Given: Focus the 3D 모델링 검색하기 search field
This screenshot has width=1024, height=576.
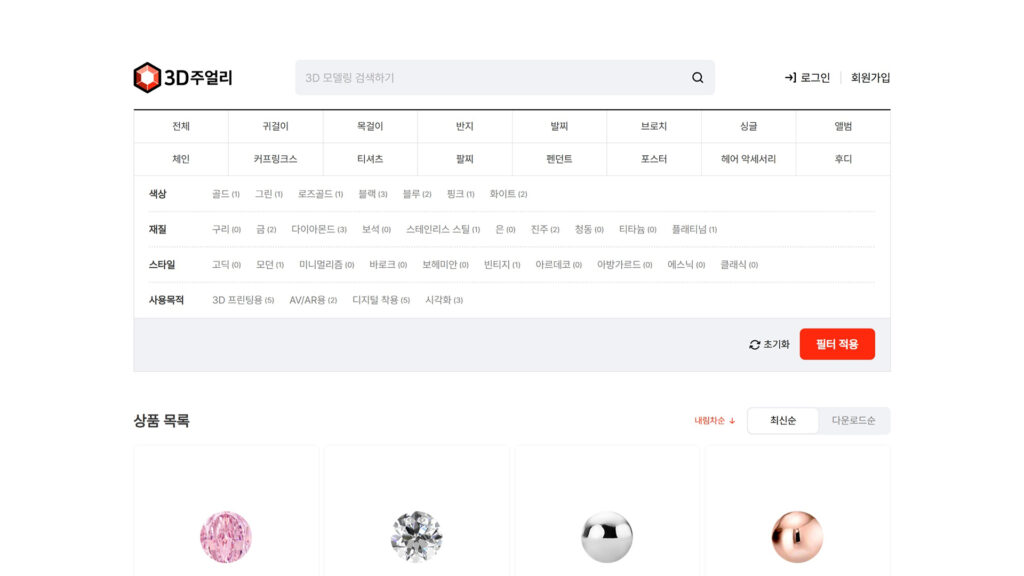Looking at the screenshot, I should [x=490, y=78].
